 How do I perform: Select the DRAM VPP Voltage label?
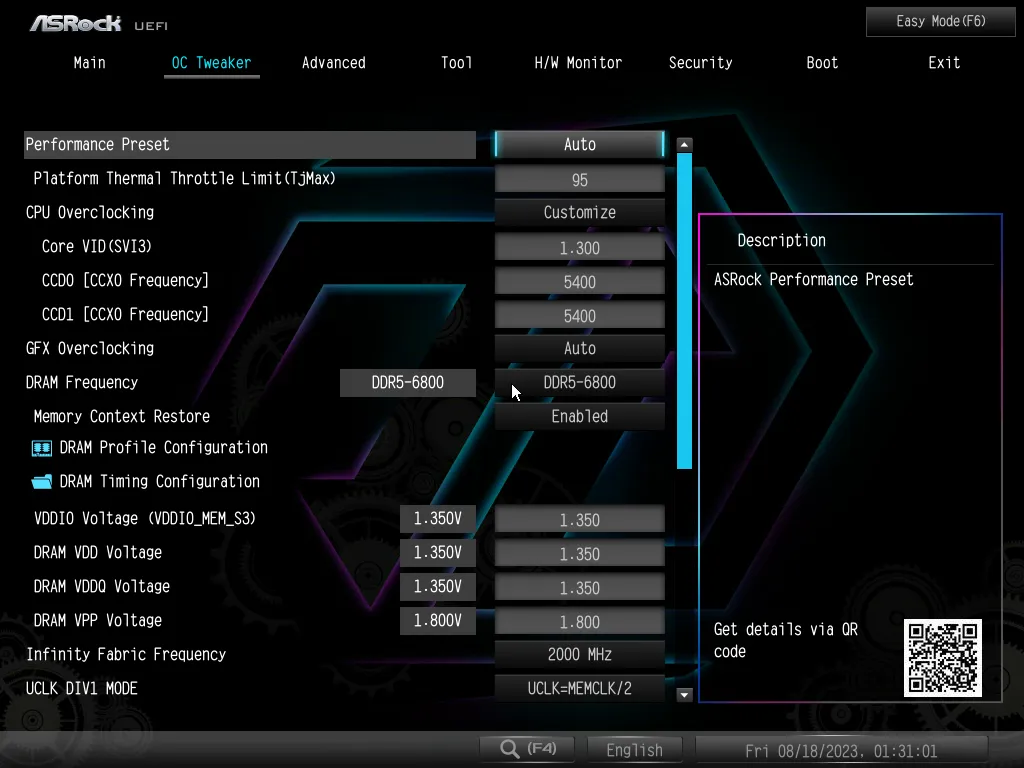(x=97, y=620)
